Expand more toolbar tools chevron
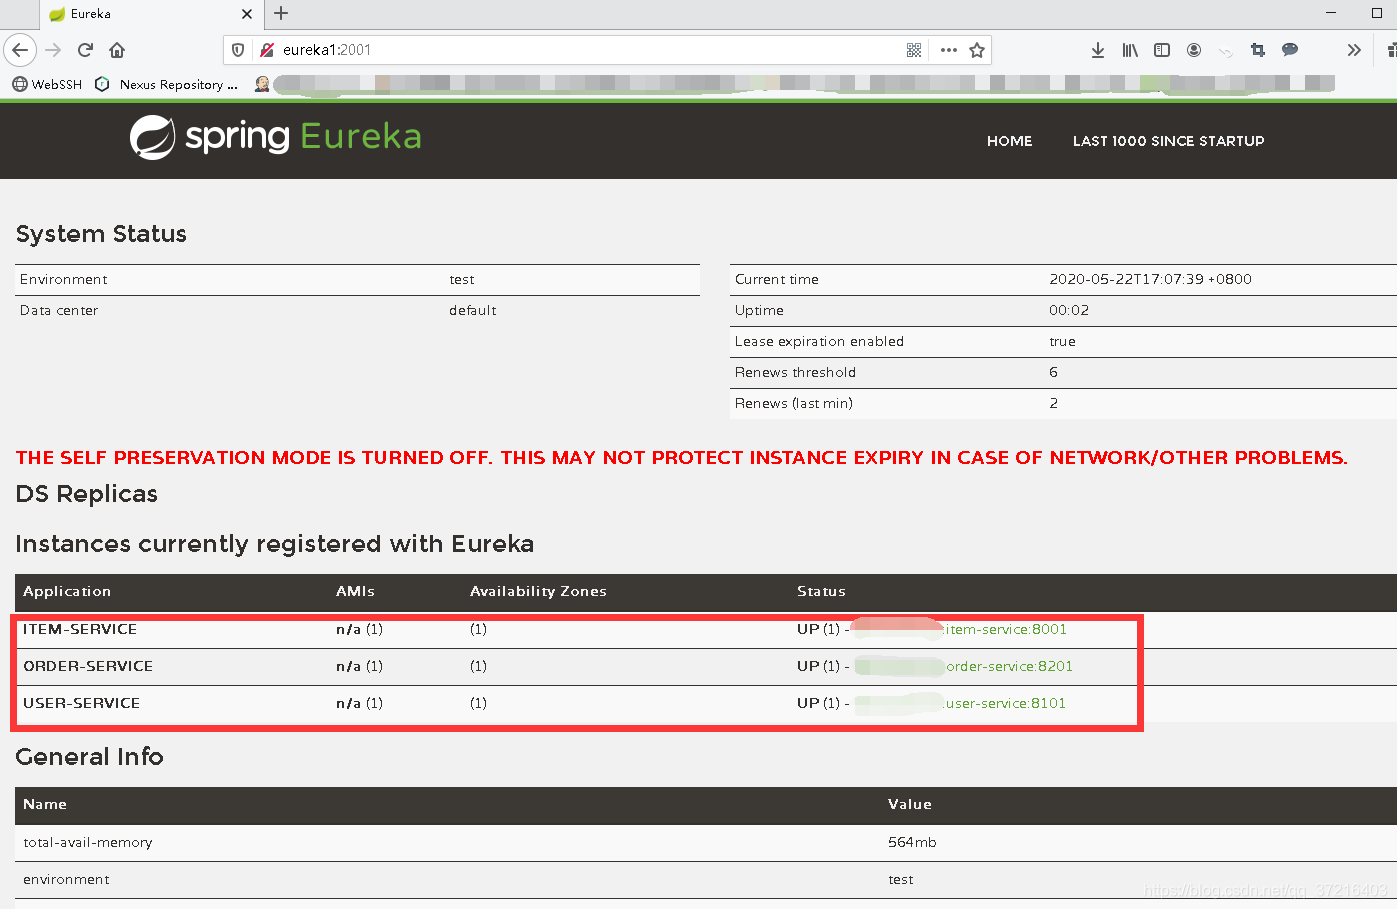The image size is (1397, 909). tap(1354, 50)
